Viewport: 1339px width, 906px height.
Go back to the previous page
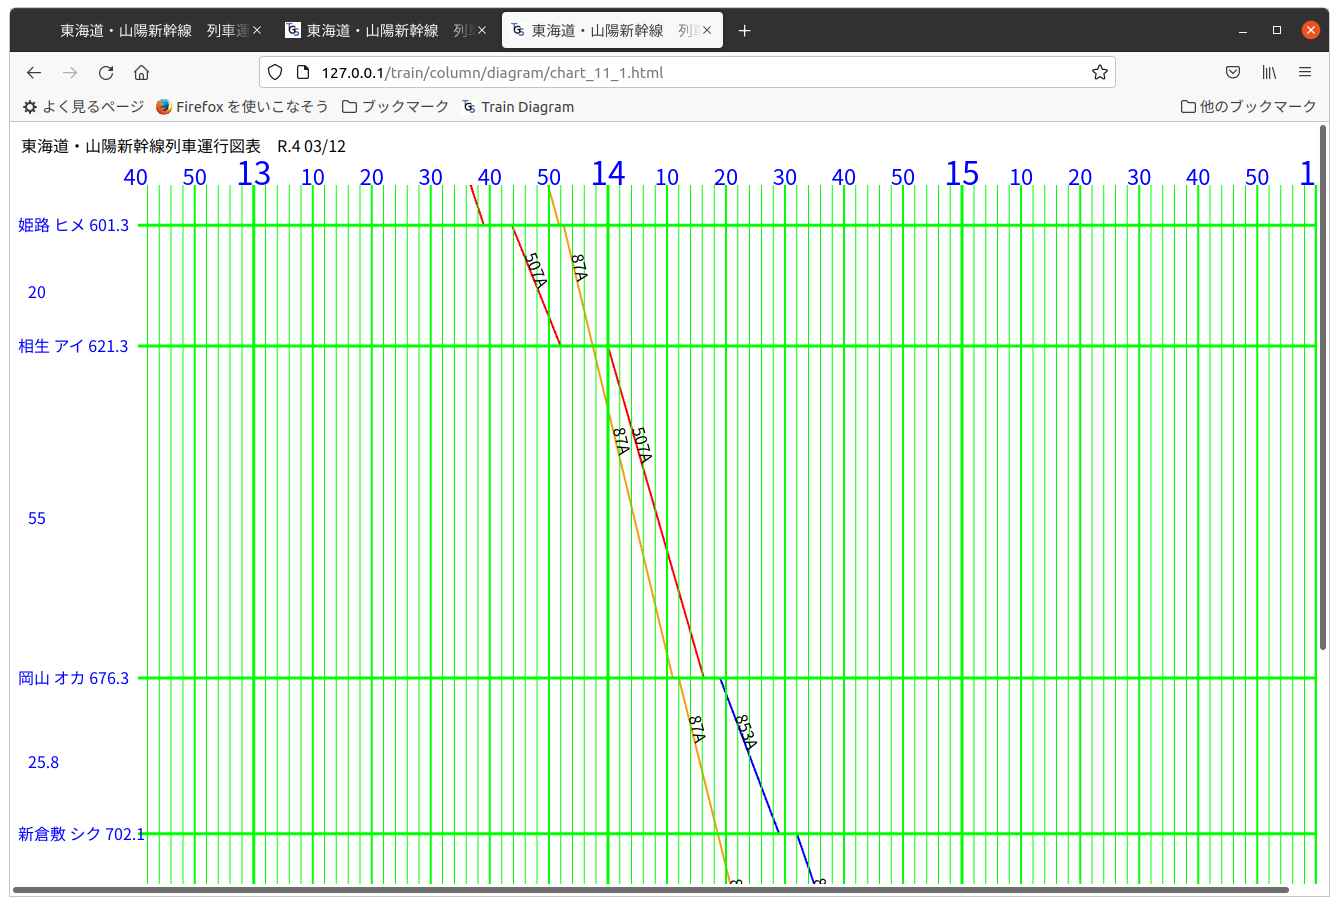click(x=34, y=72)
